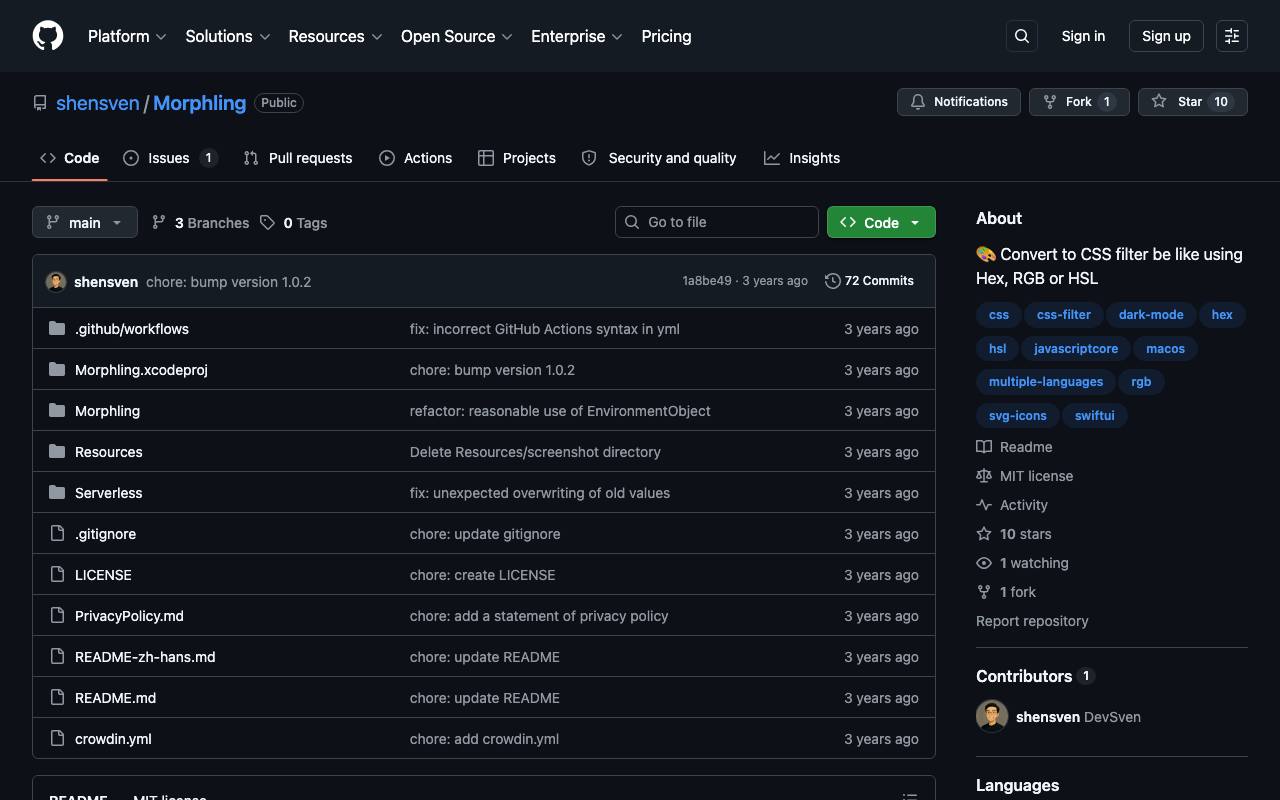
Task: Click the Morphling repository name link
Action: pyautogui.click(x=199, y=103)
